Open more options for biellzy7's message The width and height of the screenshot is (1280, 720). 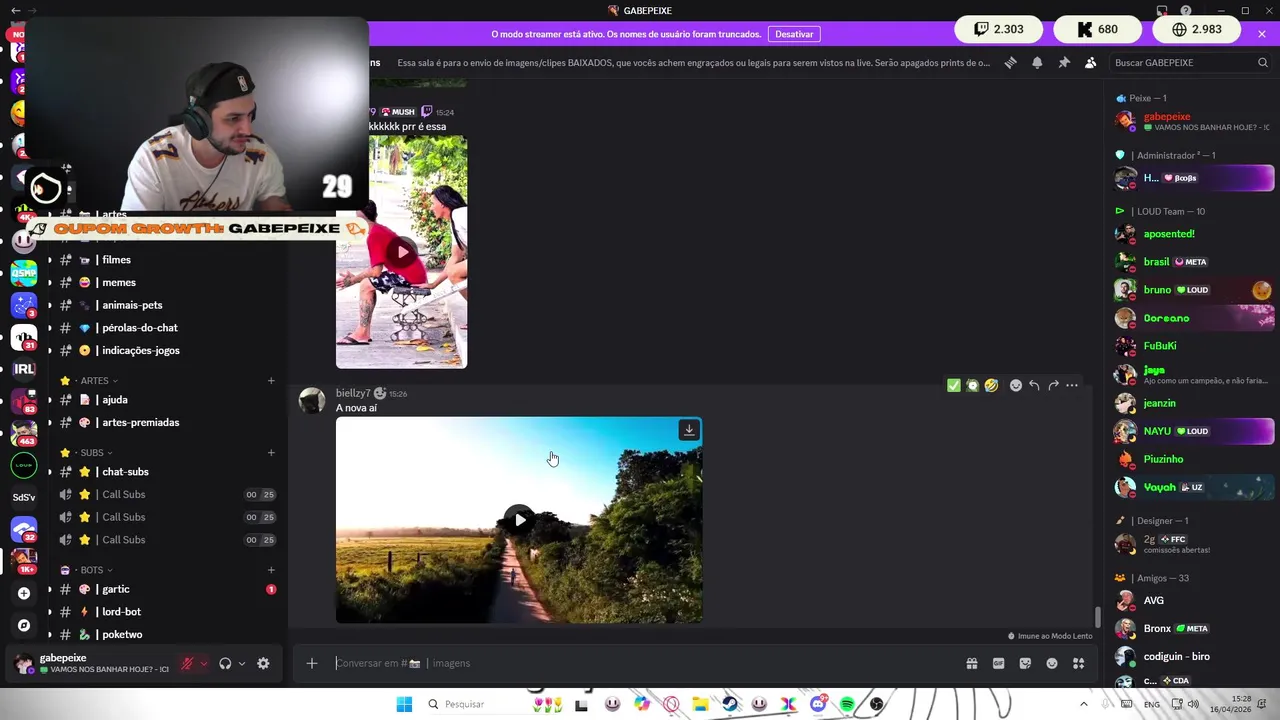[x=1072, y=385]
